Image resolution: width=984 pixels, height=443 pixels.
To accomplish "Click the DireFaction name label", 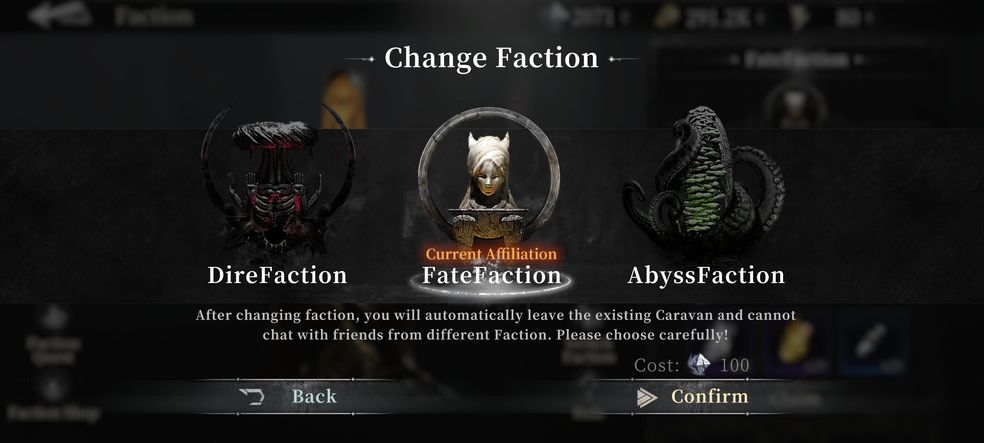I will pyautogui.click(x=277, y=275).
